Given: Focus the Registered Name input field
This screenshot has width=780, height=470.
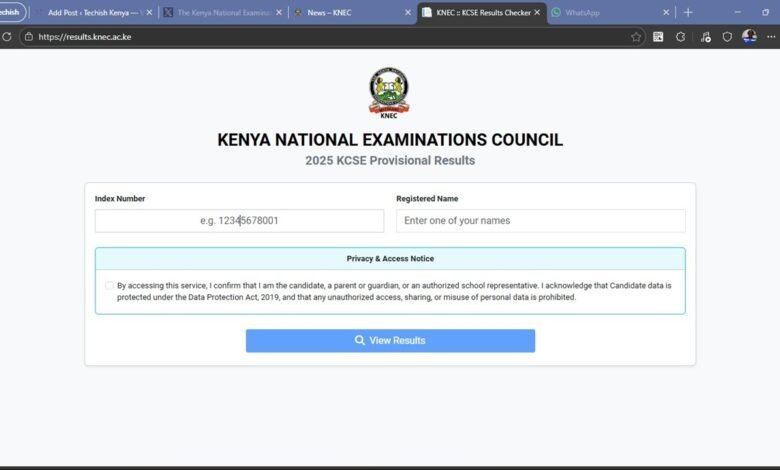Looking at the screenshot, I should 541,221.
